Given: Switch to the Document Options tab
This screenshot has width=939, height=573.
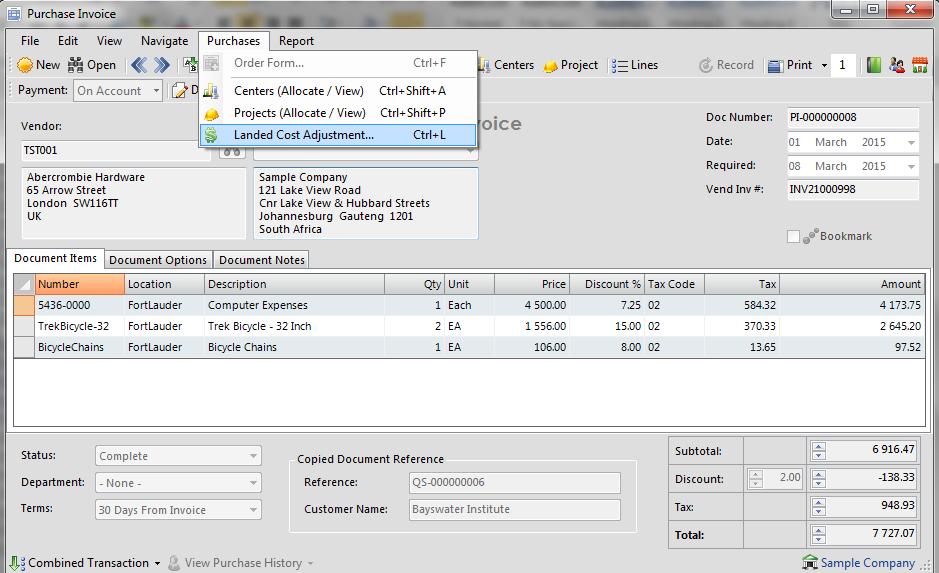Looking at the screenshot, I should (158, 260).
